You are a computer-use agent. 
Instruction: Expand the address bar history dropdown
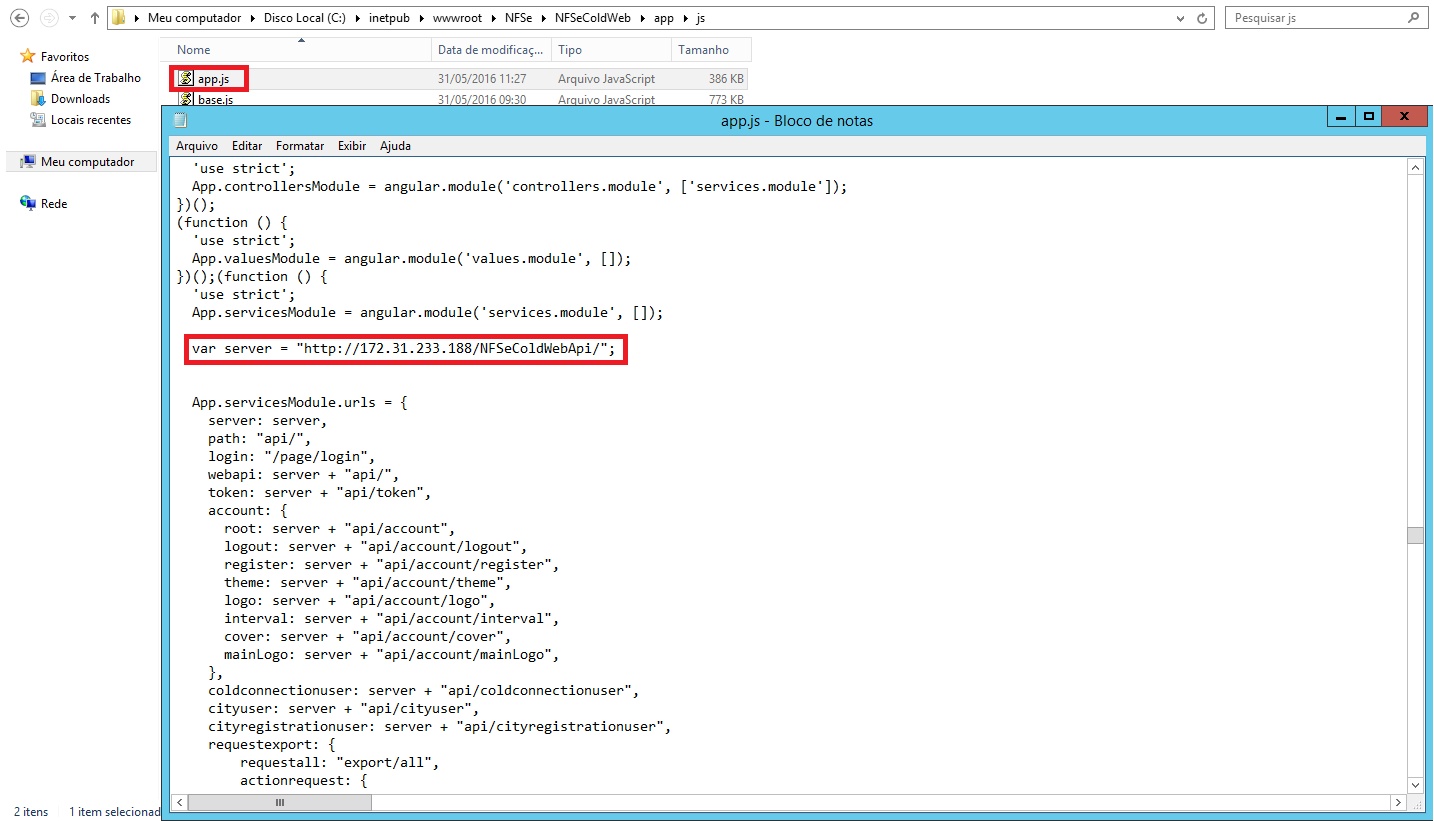(1181, 18)
